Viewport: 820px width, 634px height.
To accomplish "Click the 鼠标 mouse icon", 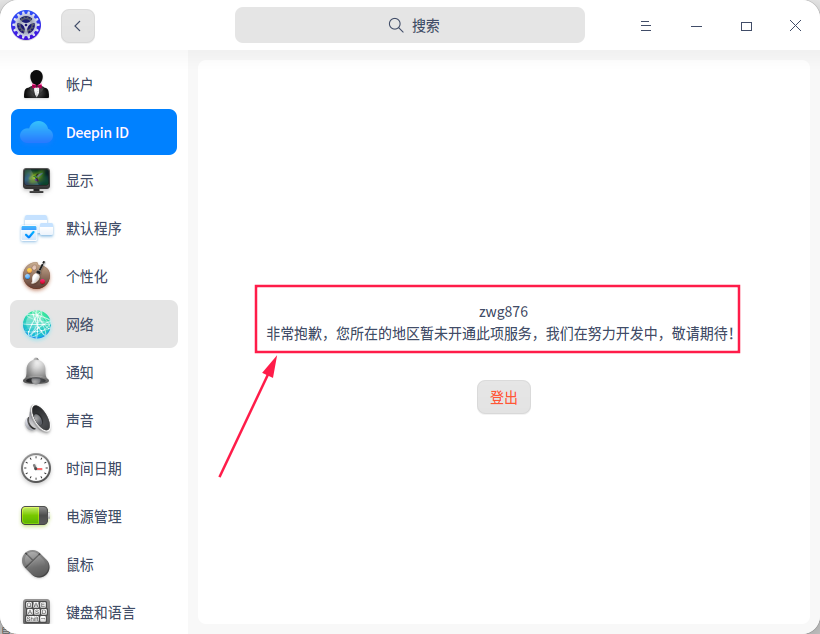I will coord(36,564).
